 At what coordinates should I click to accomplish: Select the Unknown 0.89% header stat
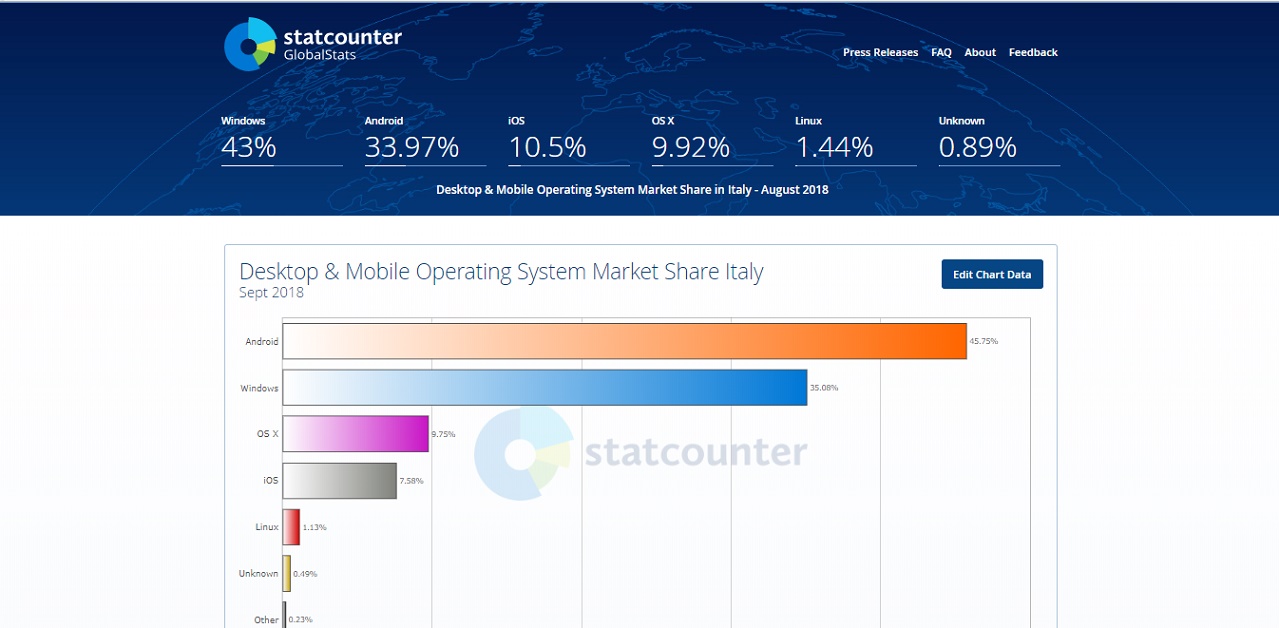[999, 140]
